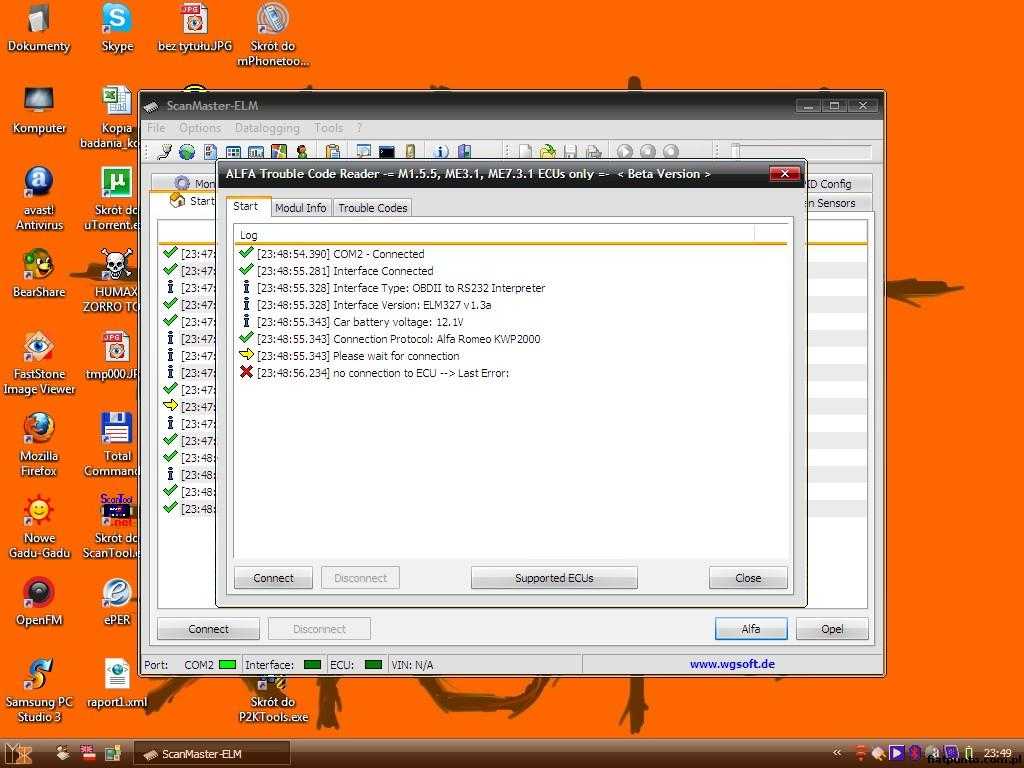
Task: Click the Opel button
Action: click(x=832, y=629)
